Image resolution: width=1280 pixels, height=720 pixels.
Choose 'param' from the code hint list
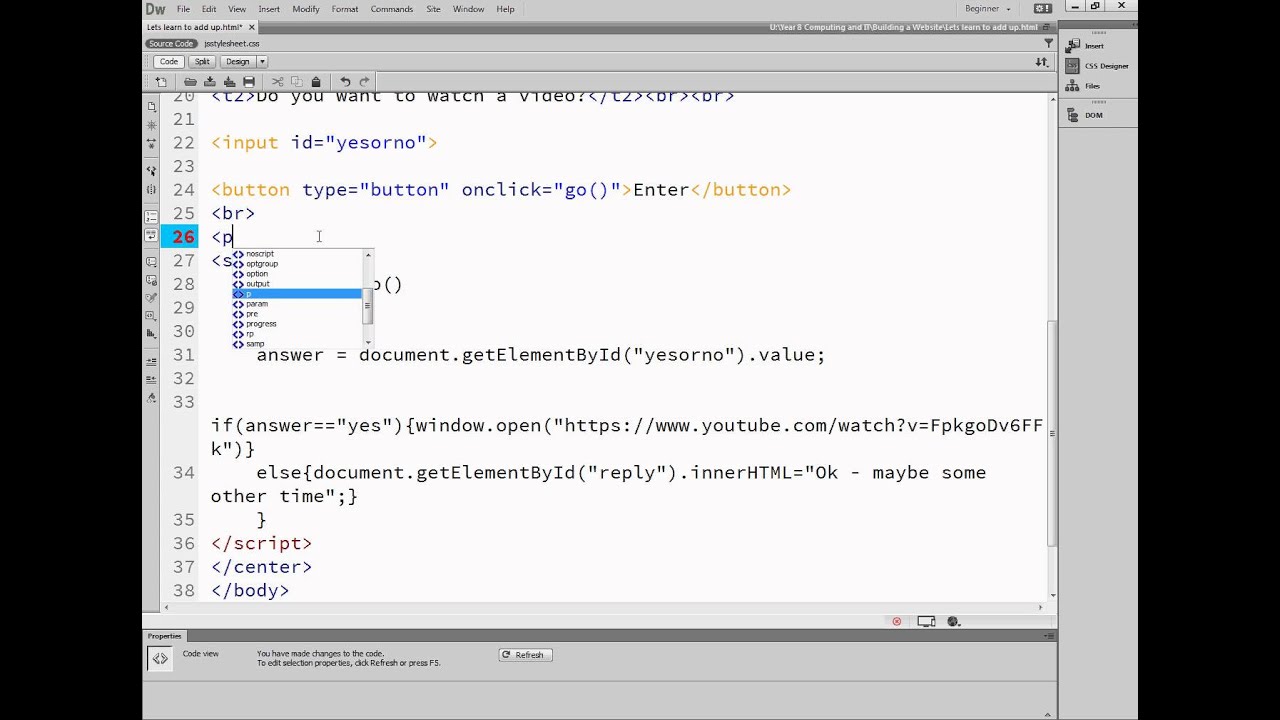[x=297, y=304]
